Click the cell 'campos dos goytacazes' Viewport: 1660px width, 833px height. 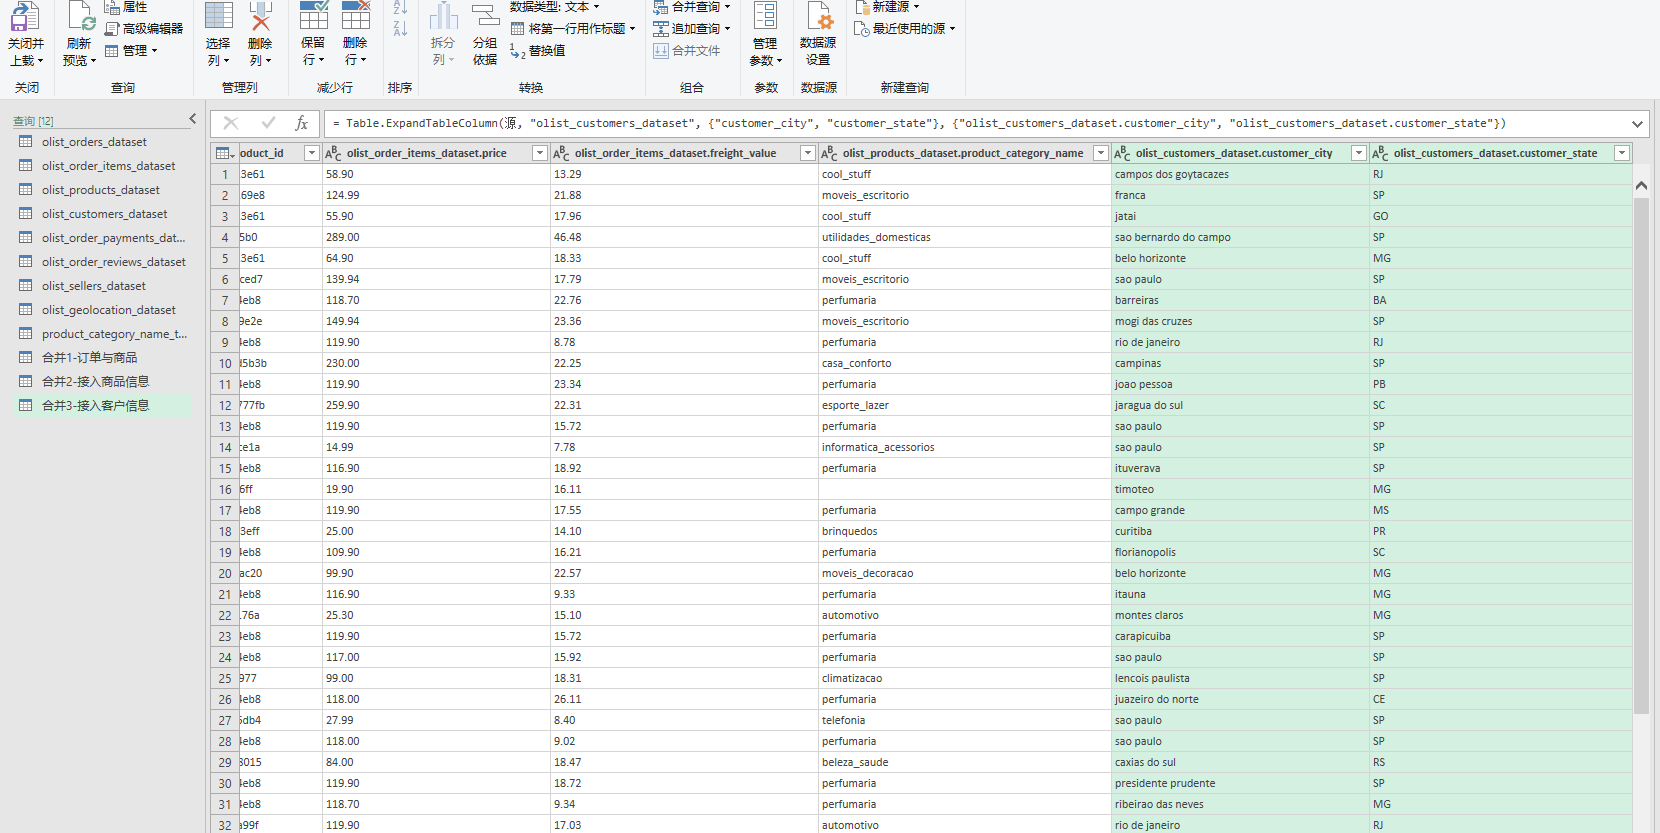(1240, 174)
